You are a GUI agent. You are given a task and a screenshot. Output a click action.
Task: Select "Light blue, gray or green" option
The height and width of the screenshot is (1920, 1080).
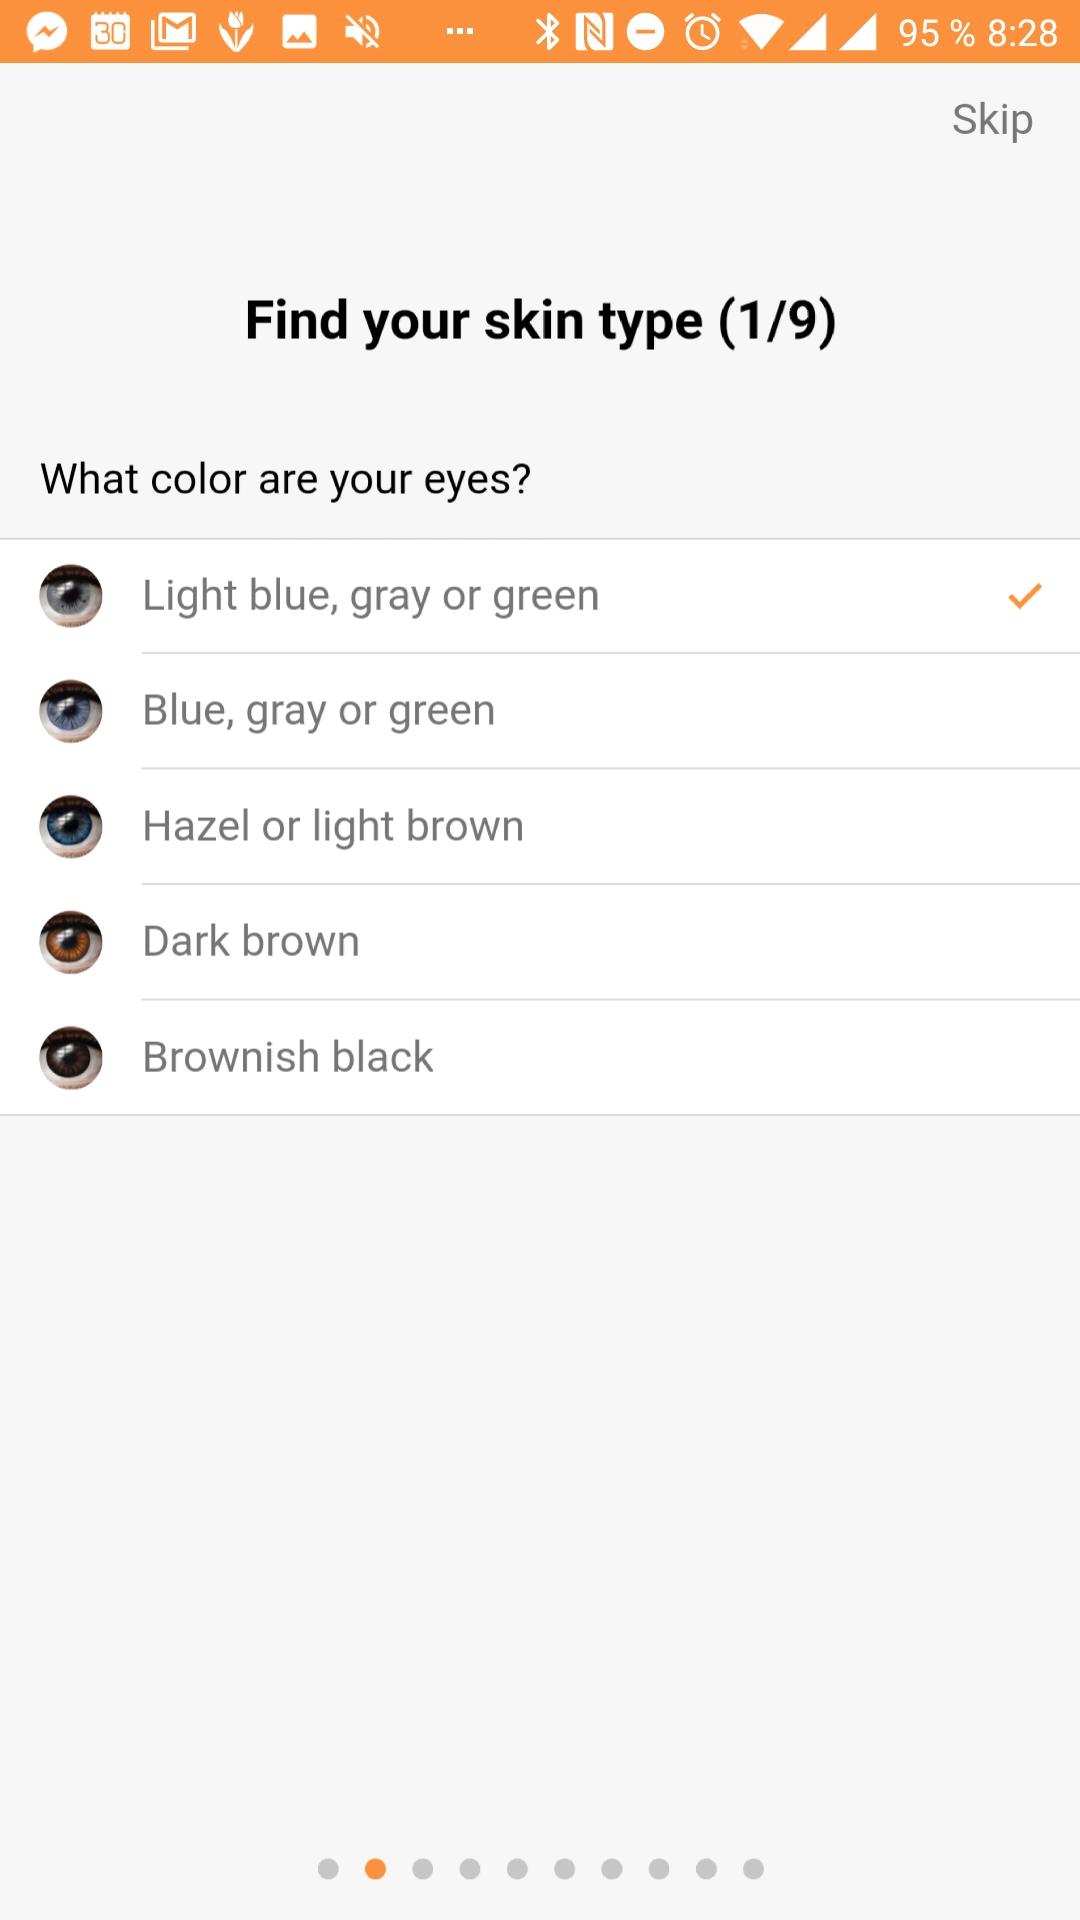(x=540, y=596)
